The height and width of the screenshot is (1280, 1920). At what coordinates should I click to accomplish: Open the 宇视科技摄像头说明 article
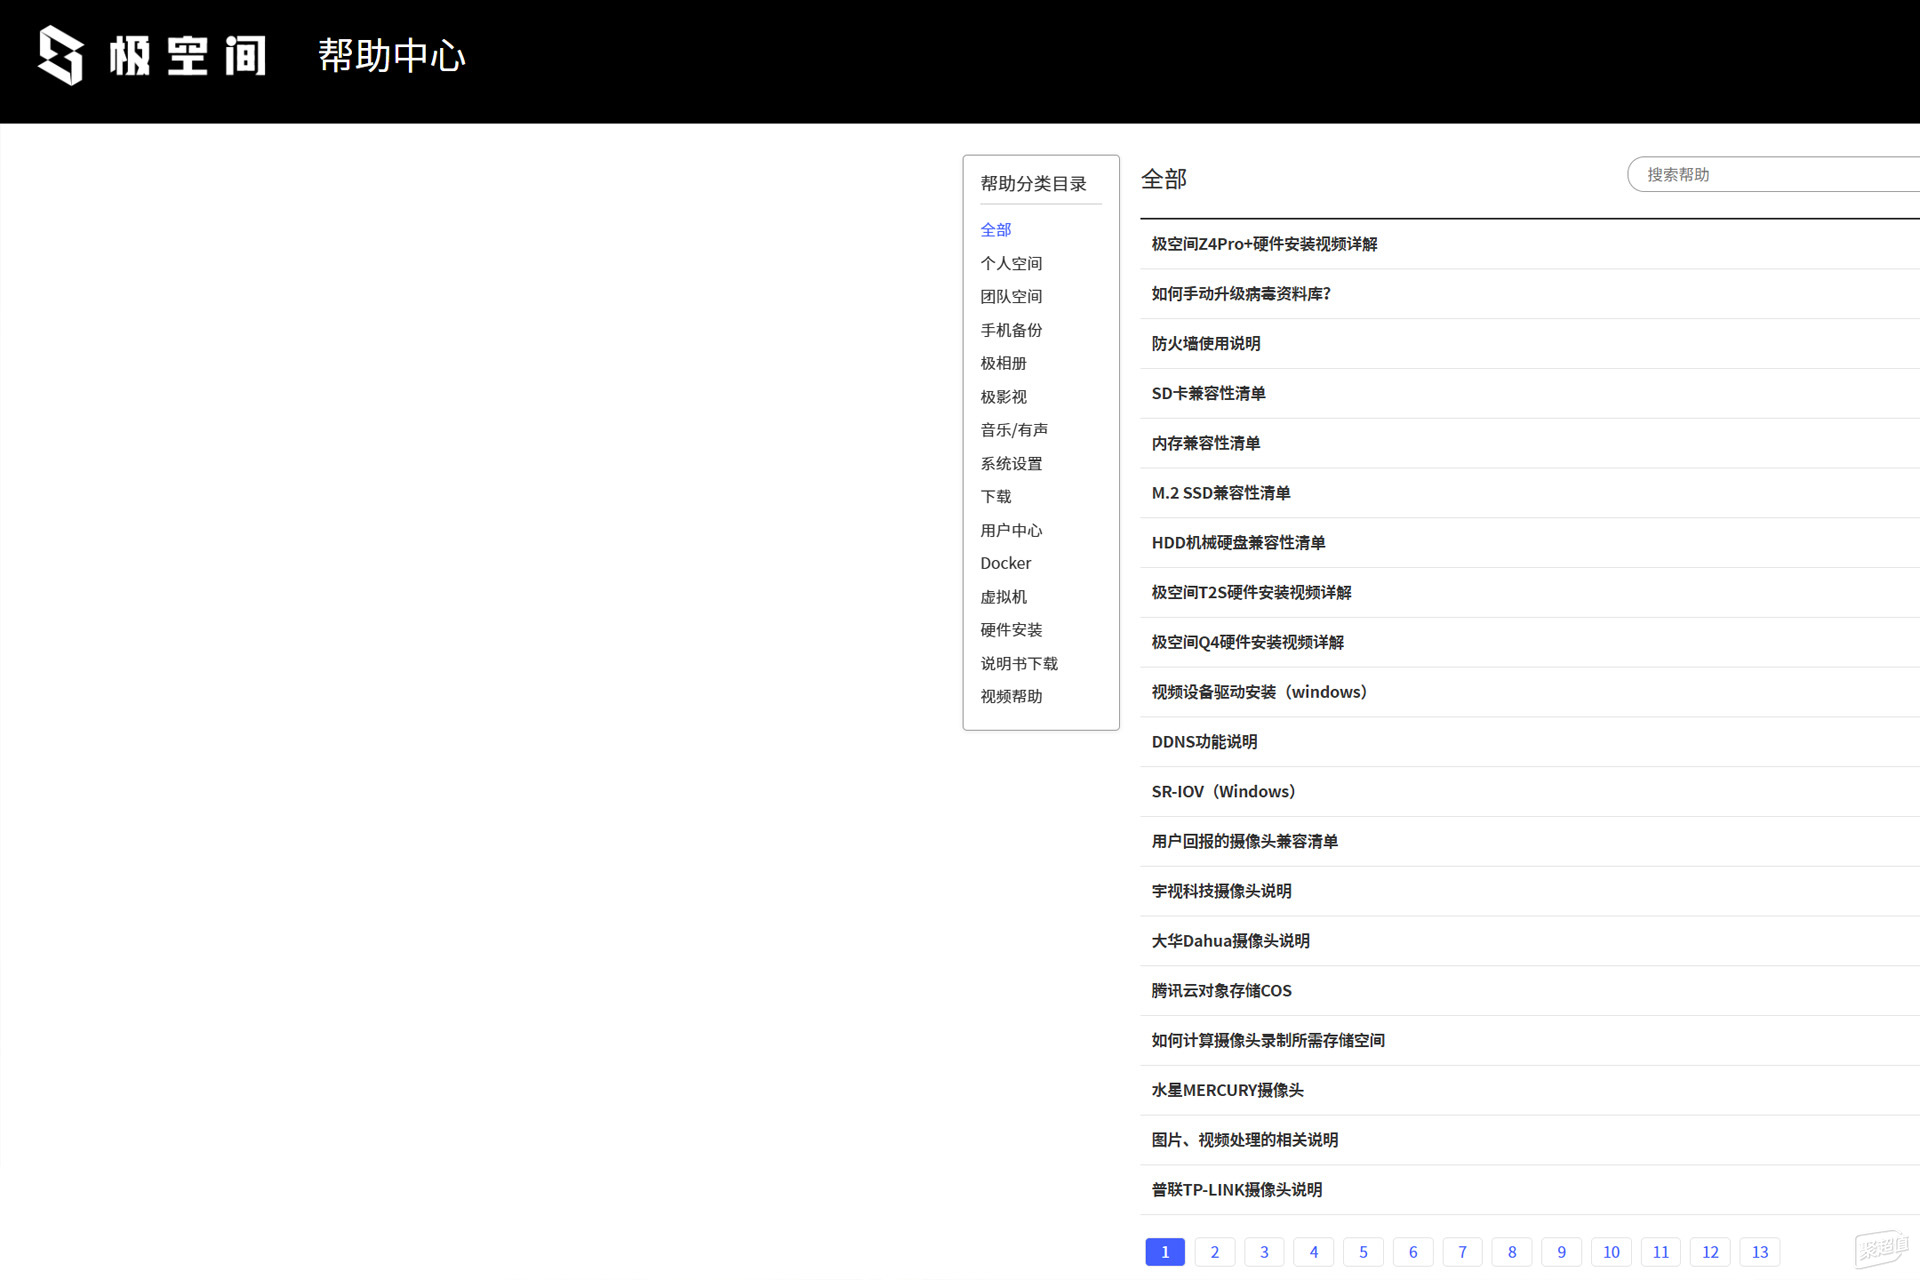[1221, 892]
